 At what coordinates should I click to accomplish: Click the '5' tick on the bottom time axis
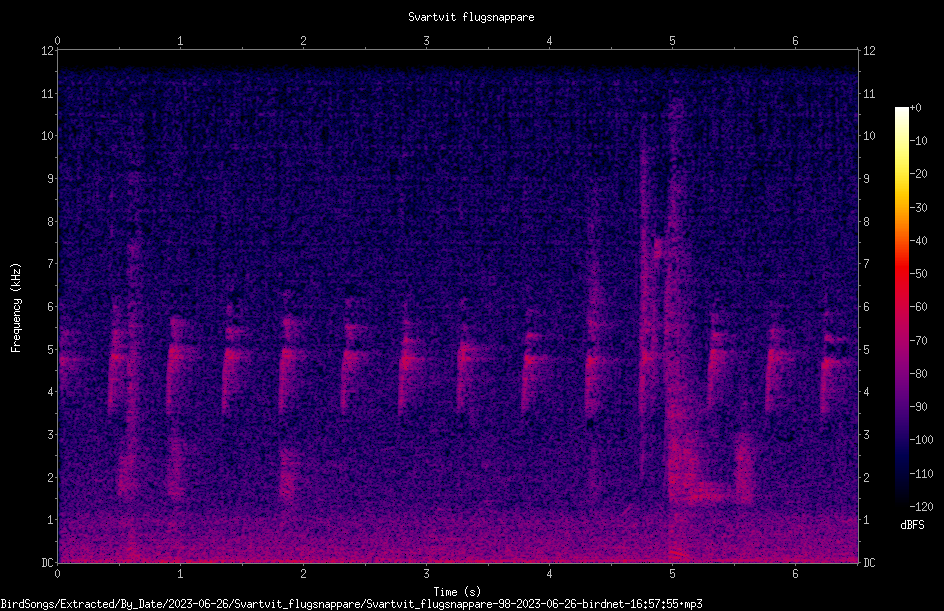[672, 574]
